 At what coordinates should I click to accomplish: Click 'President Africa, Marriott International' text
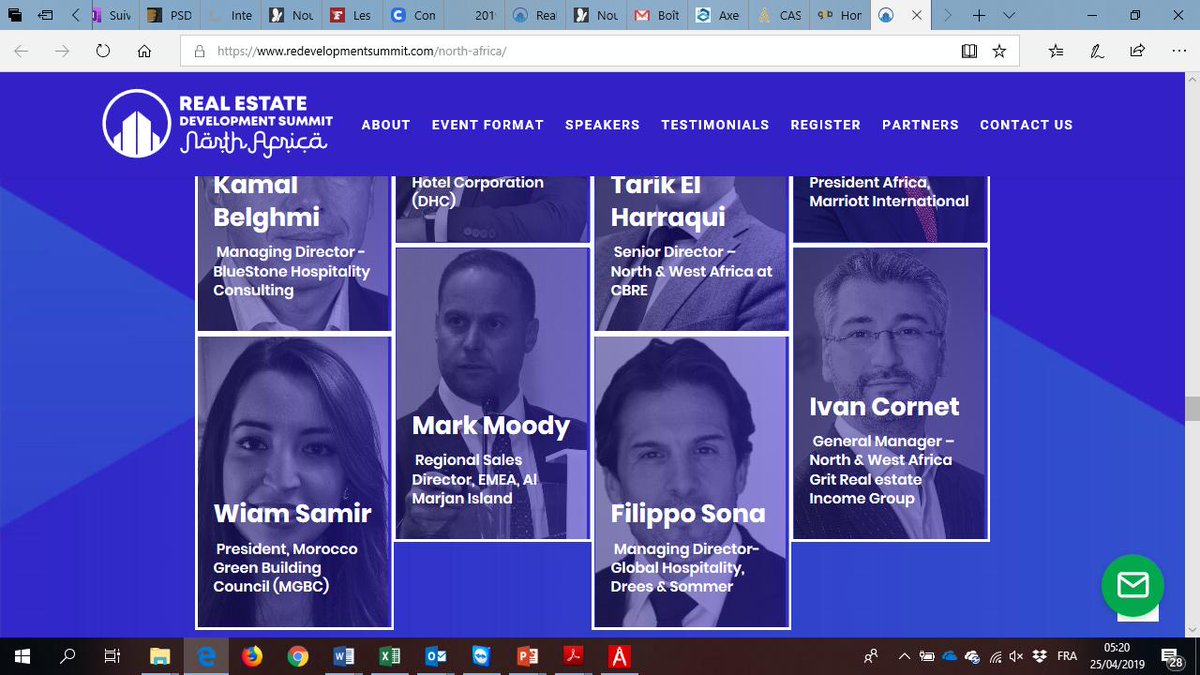point(889,192)
